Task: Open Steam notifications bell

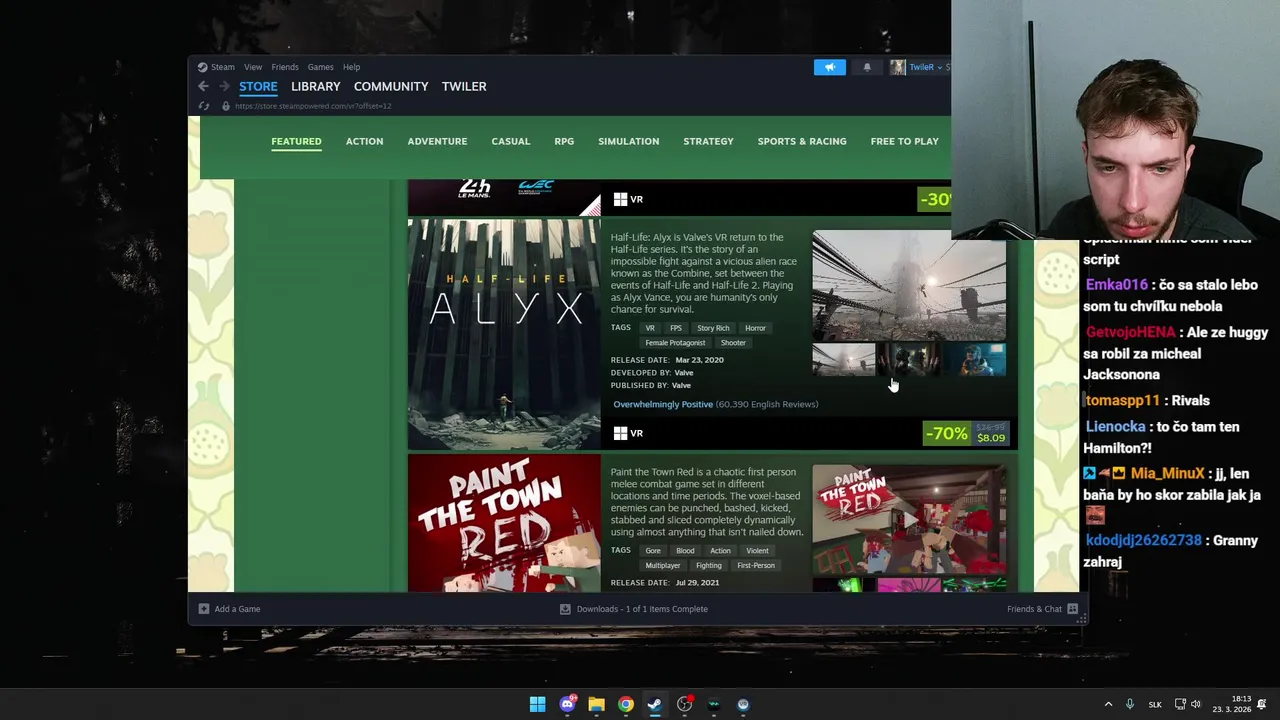Action: 867,67
